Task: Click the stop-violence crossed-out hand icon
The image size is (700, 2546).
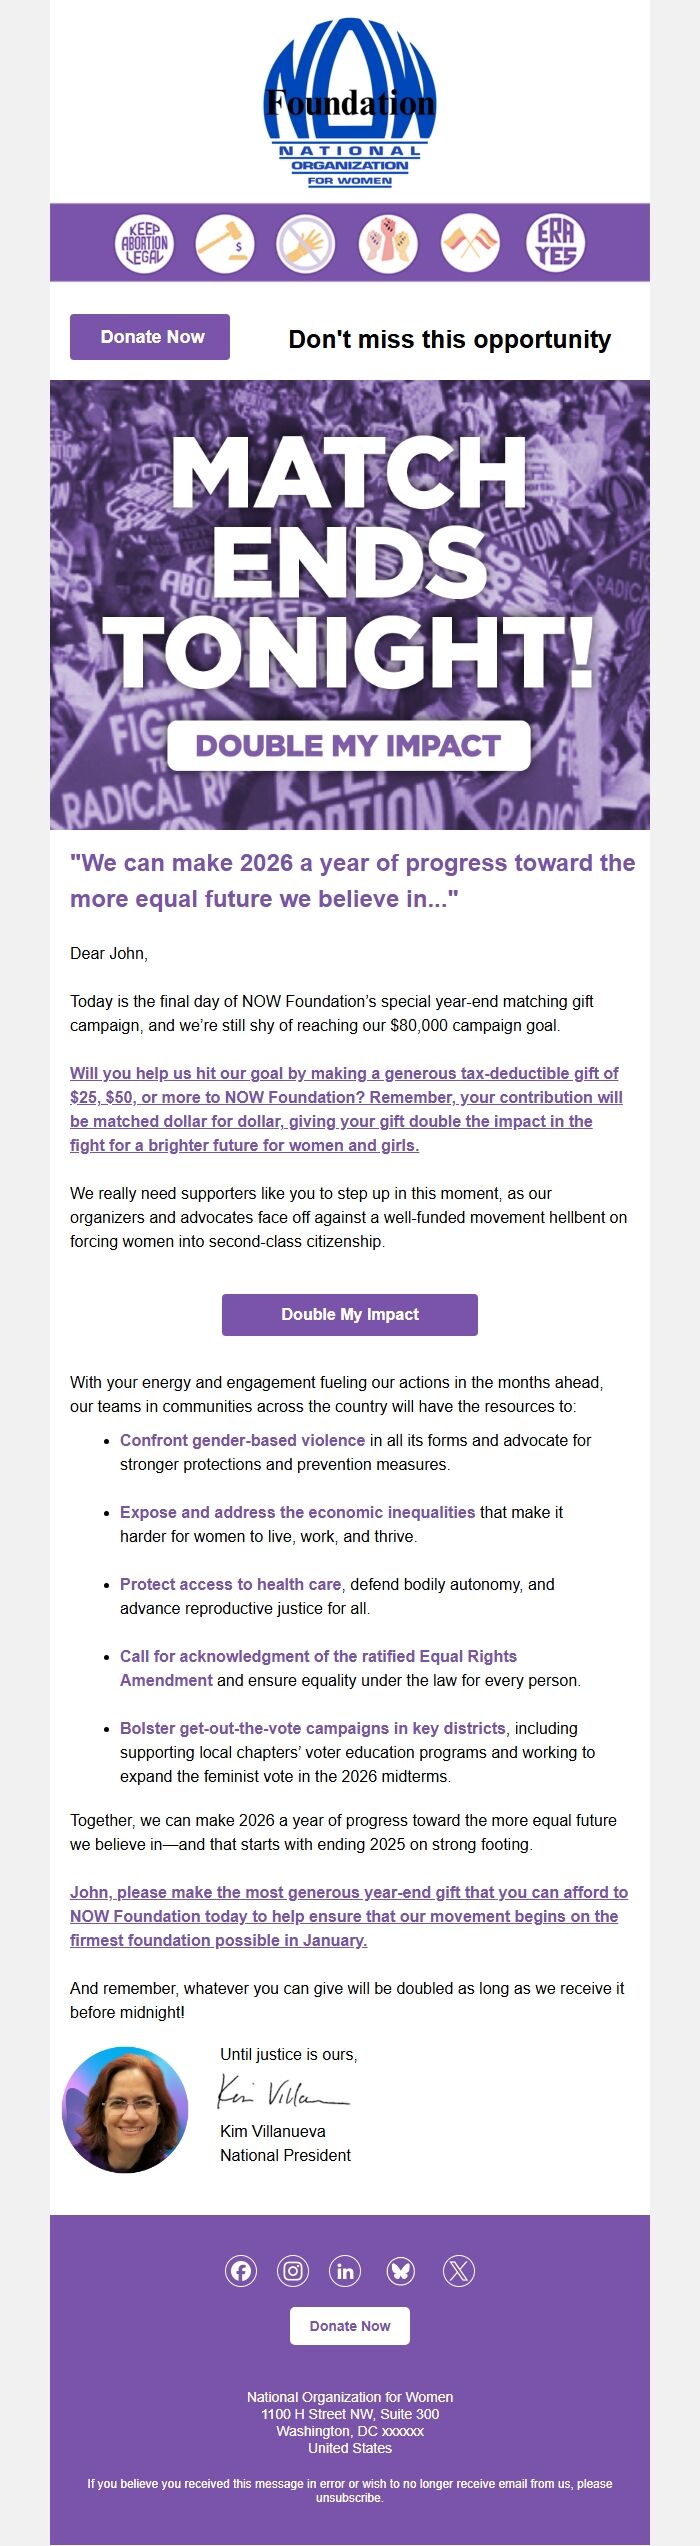Action: coord(309,241)
